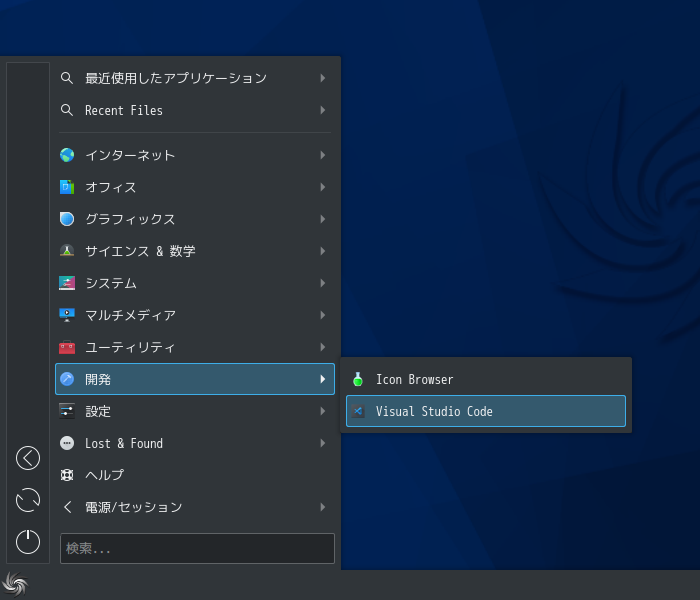Expand the submenu arrow for 電源/セッション

tap(323, 507)
